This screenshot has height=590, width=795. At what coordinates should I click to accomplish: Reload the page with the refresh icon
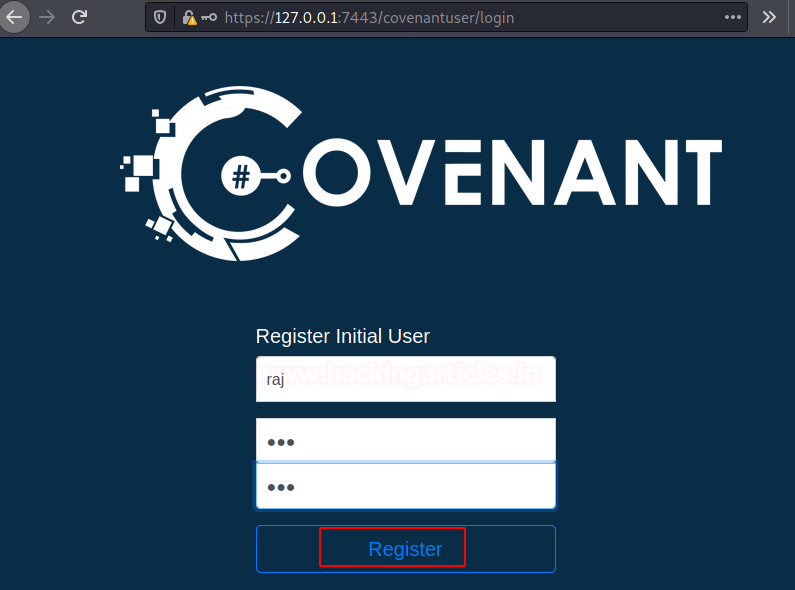[x=79, y=17]
